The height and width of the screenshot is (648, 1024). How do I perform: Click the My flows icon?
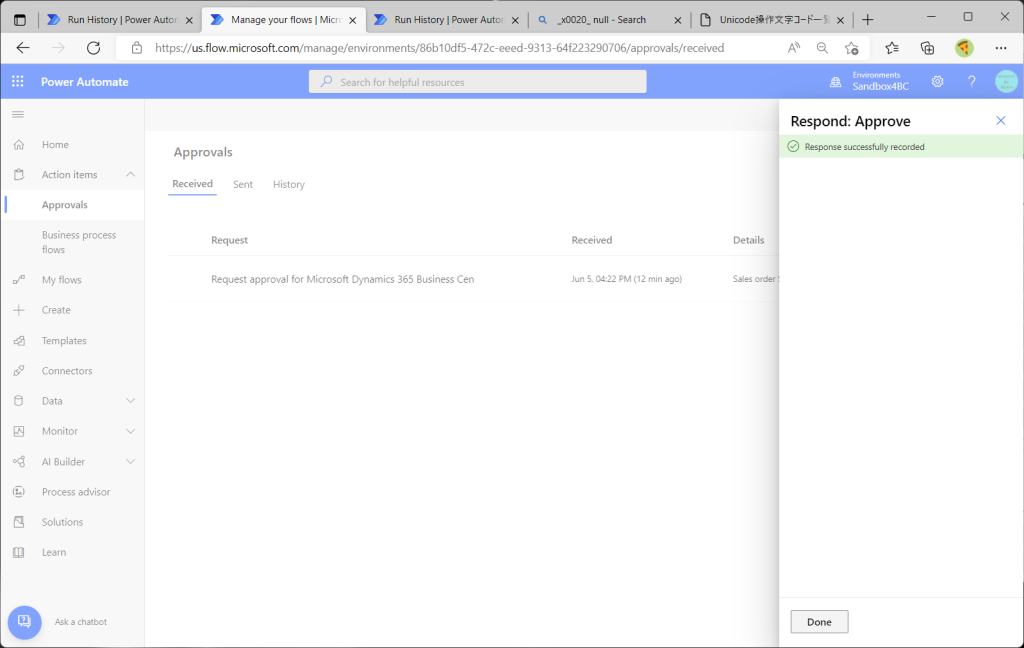coord(19,280)
